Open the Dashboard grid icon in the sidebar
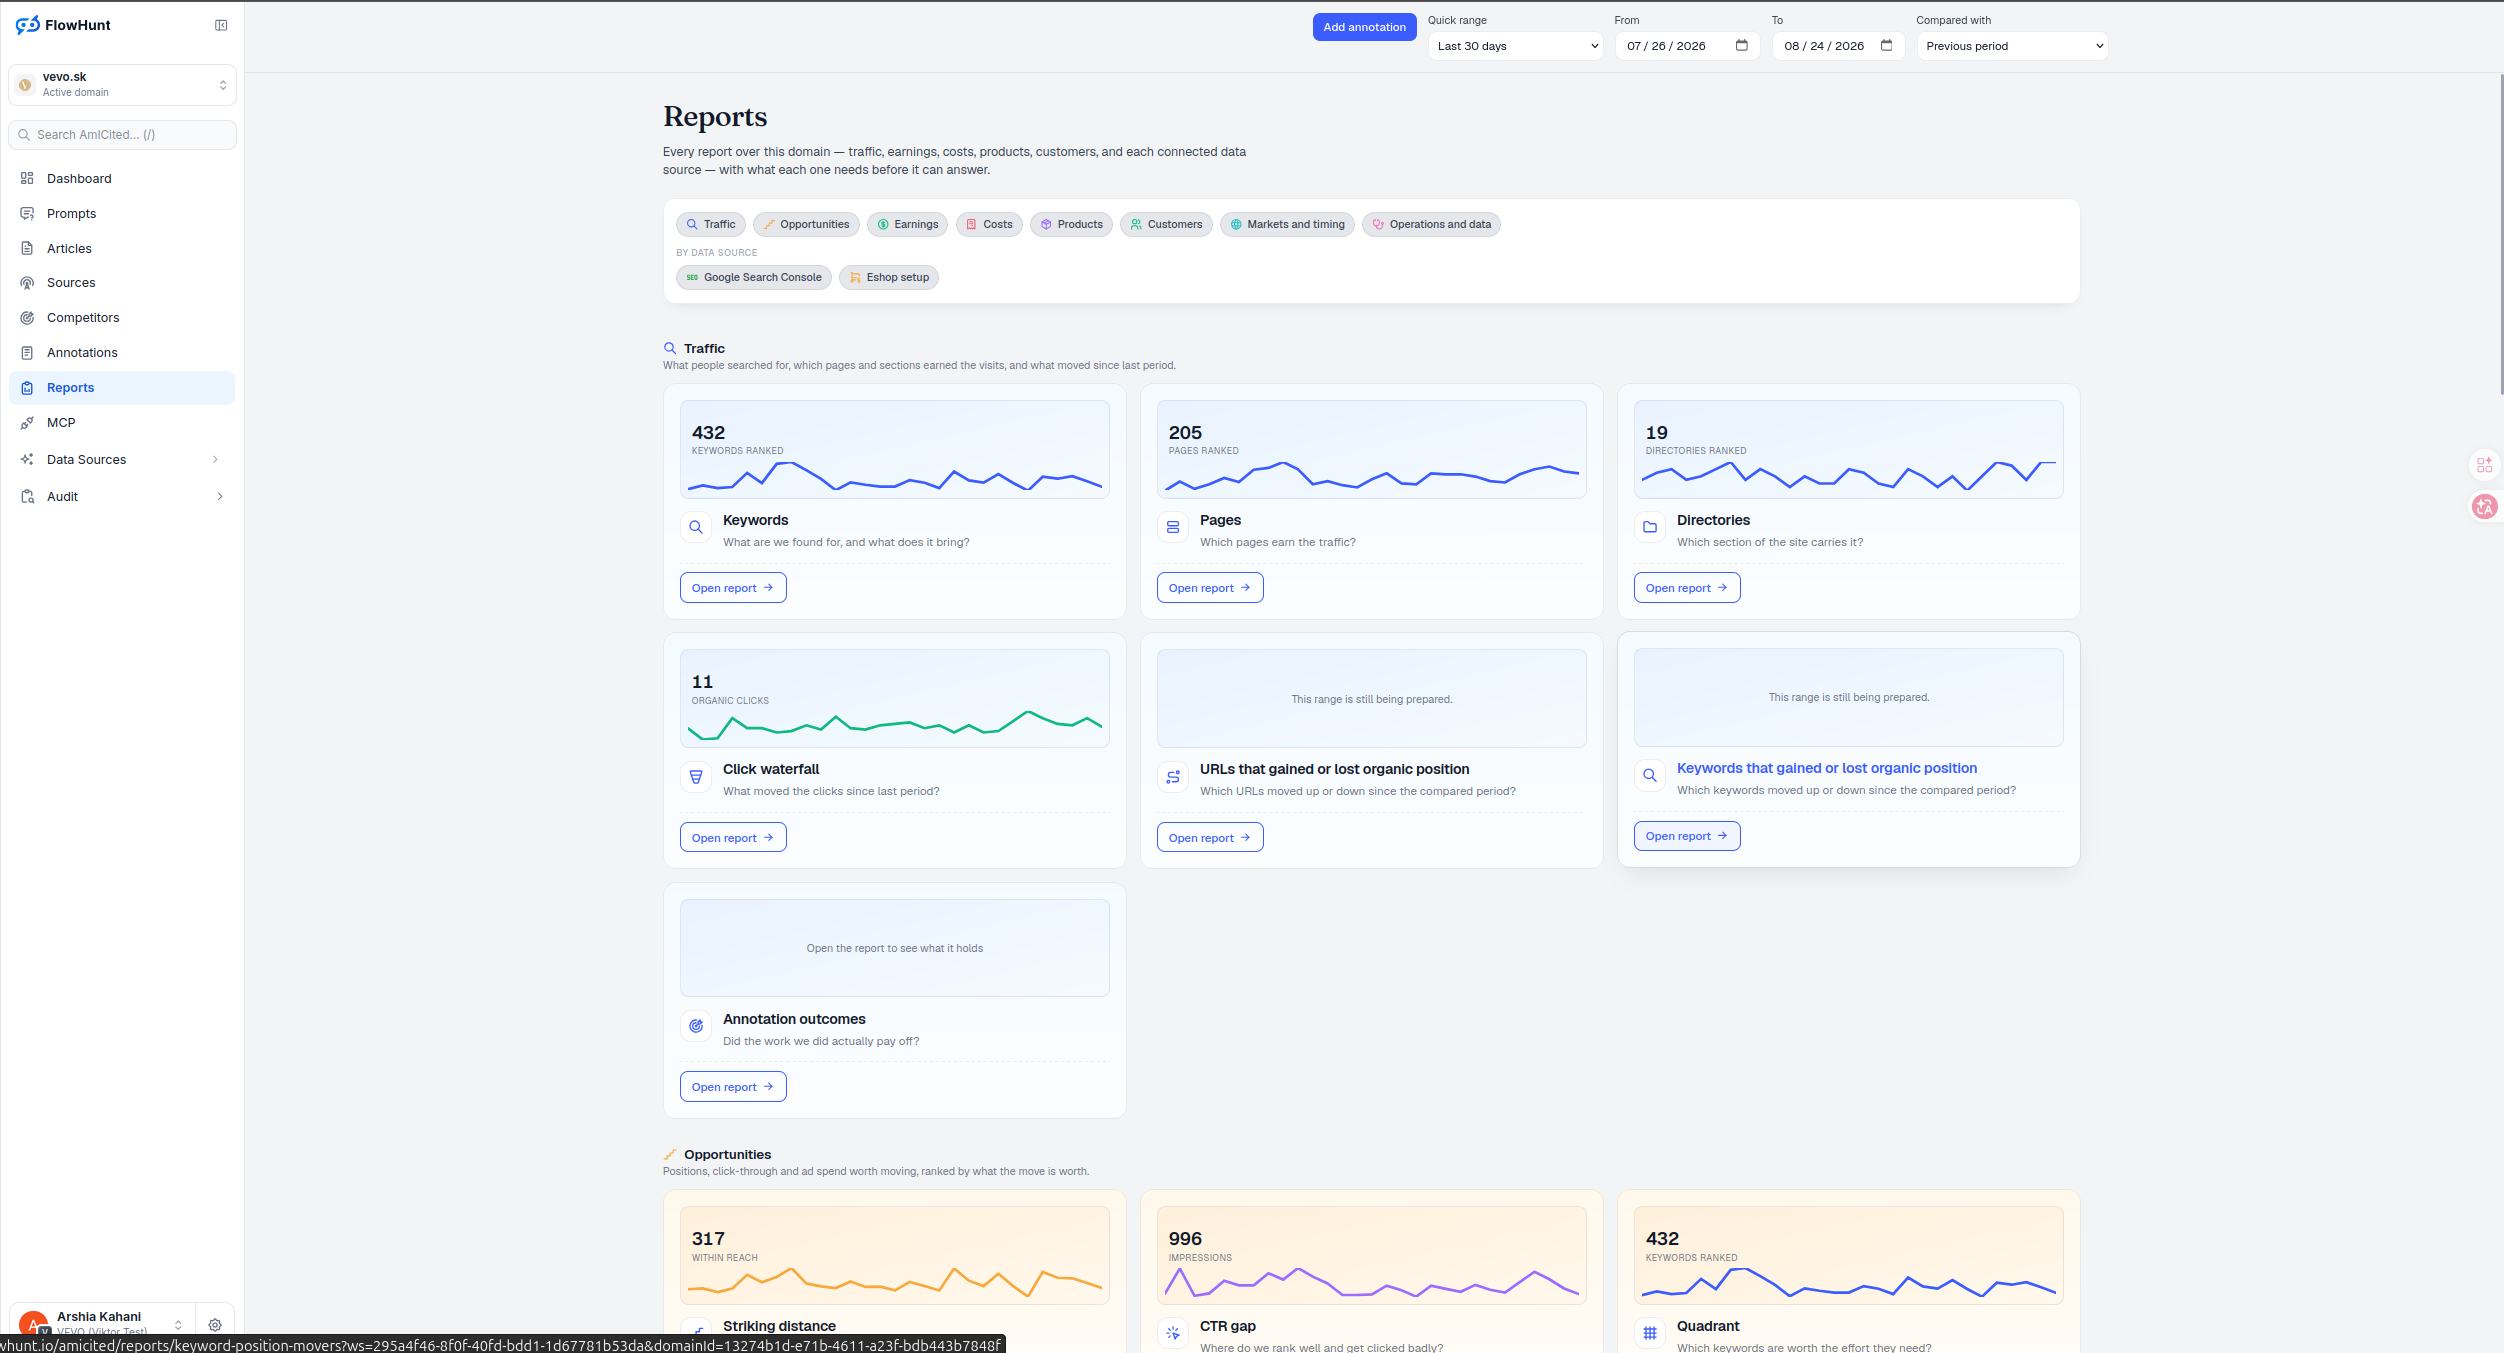This screenshot has height=1353, width=2504. point(27,178)
